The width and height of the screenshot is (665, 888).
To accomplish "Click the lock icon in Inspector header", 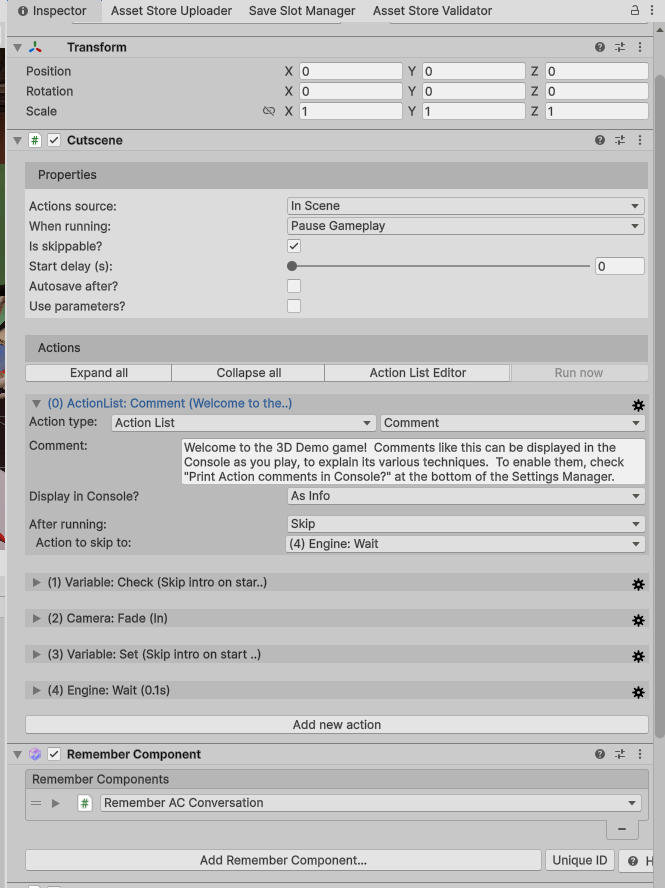I will [634, 11].
